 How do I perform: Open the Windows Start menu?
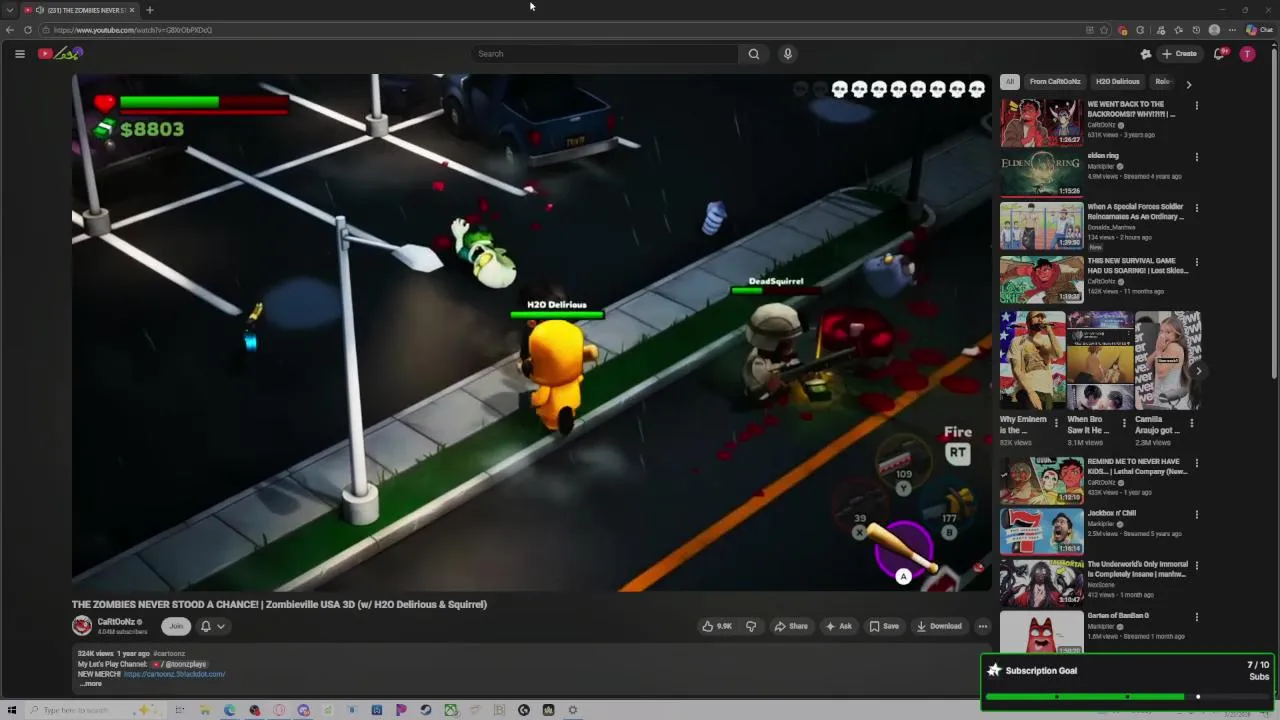[x=12, y=710]
